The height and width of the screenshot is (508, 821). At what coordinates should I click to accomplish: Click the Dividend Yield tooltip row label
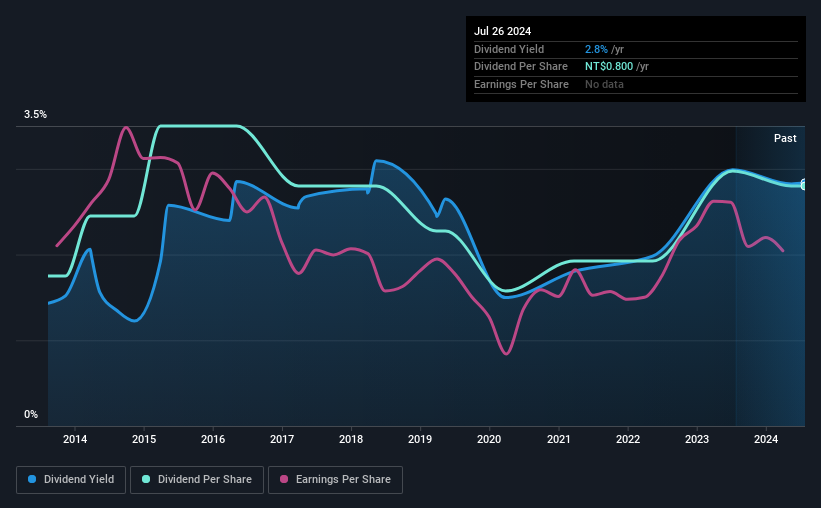point(509,49)
